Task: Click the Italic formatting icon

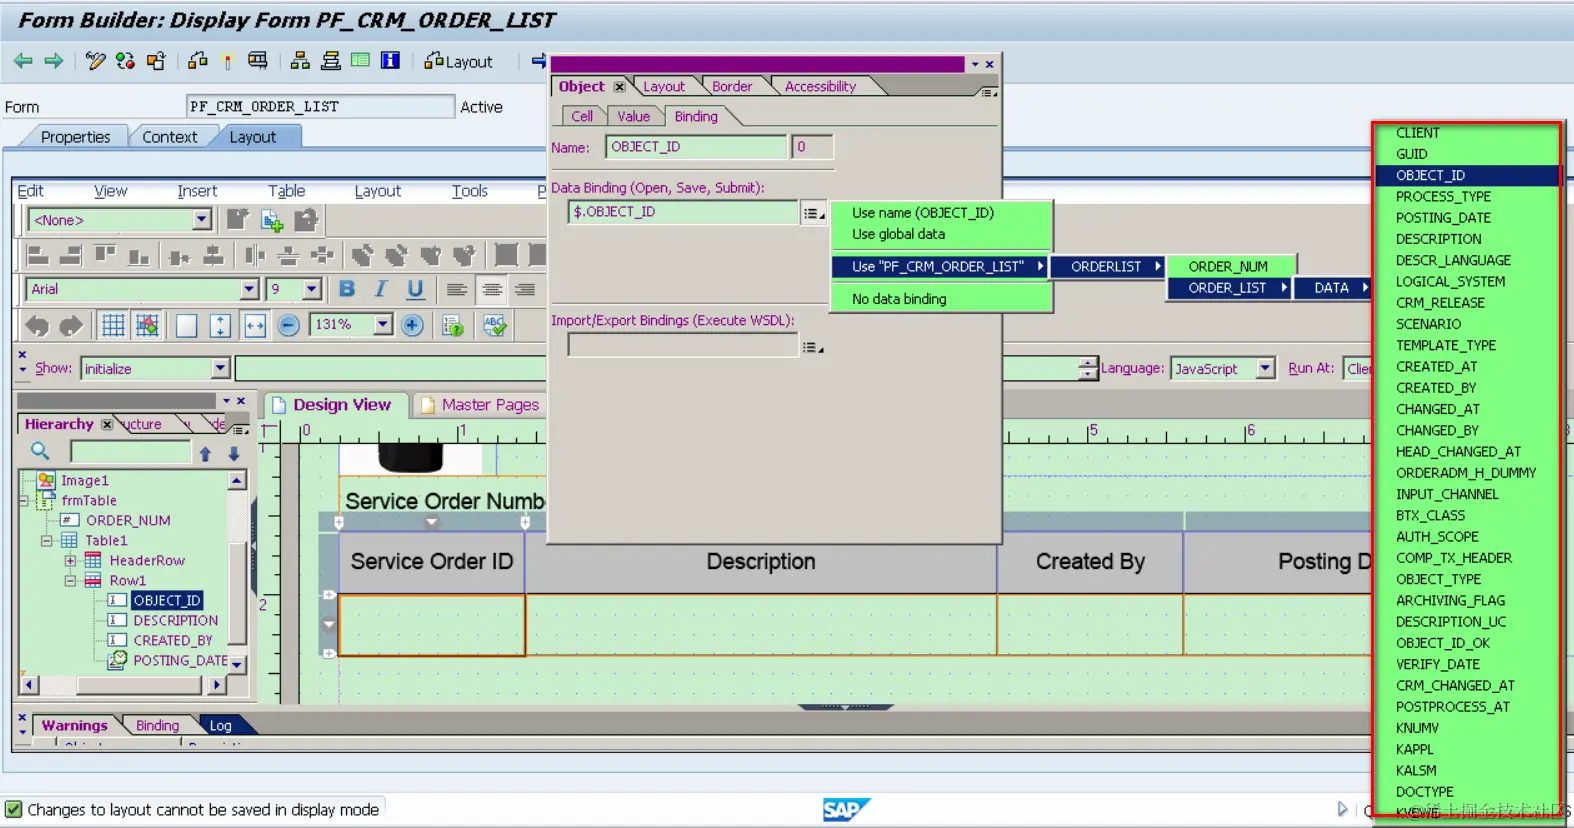Action: coord(381,289)
